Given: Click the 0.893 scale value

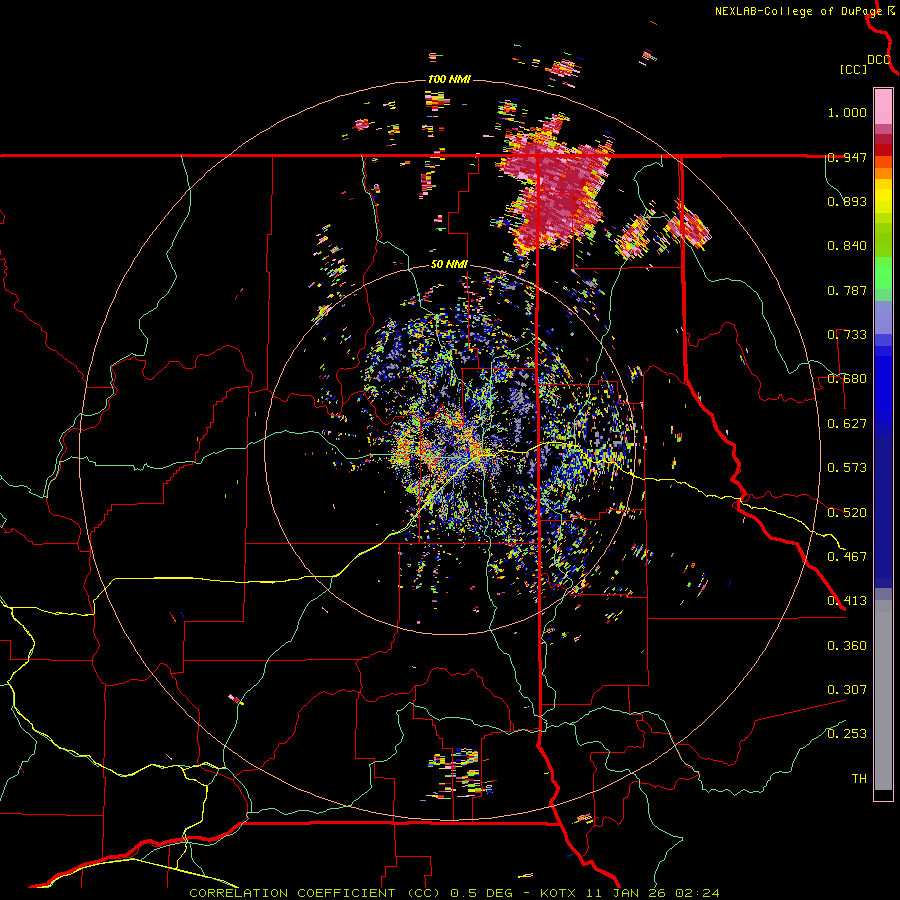Looking at the screenshot, I should click(847, 201).
